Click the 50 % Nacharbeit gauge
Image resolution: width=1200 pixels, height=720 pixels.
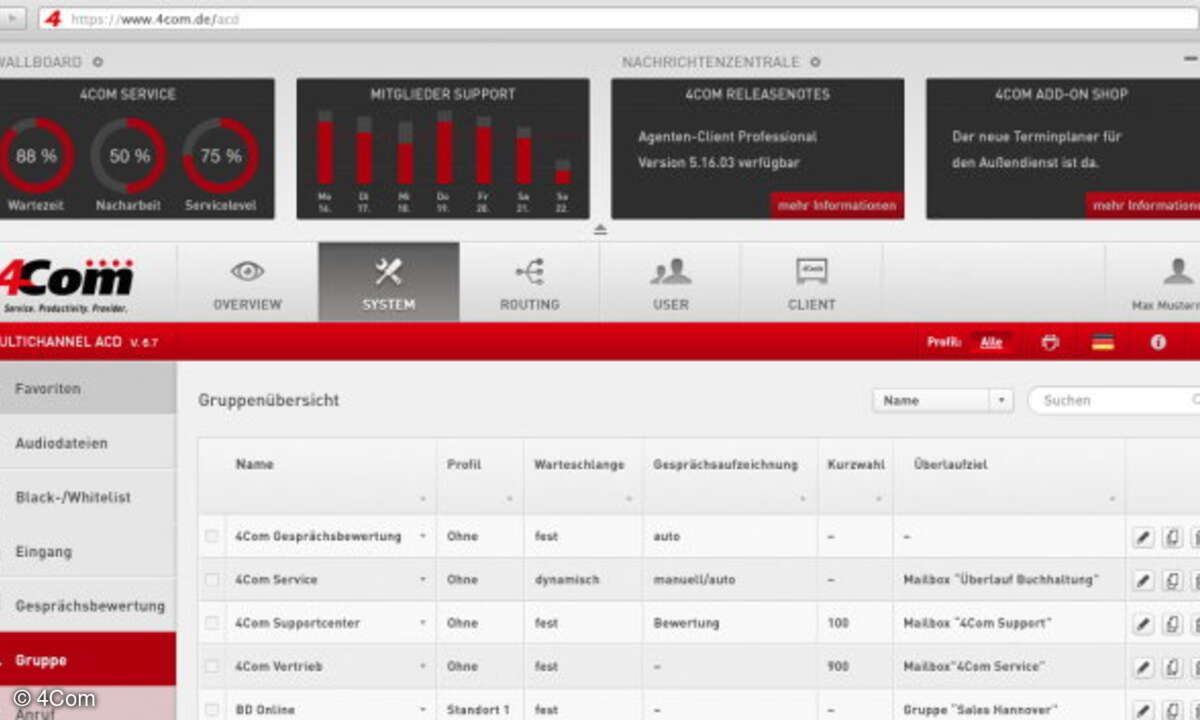(129, 156)
